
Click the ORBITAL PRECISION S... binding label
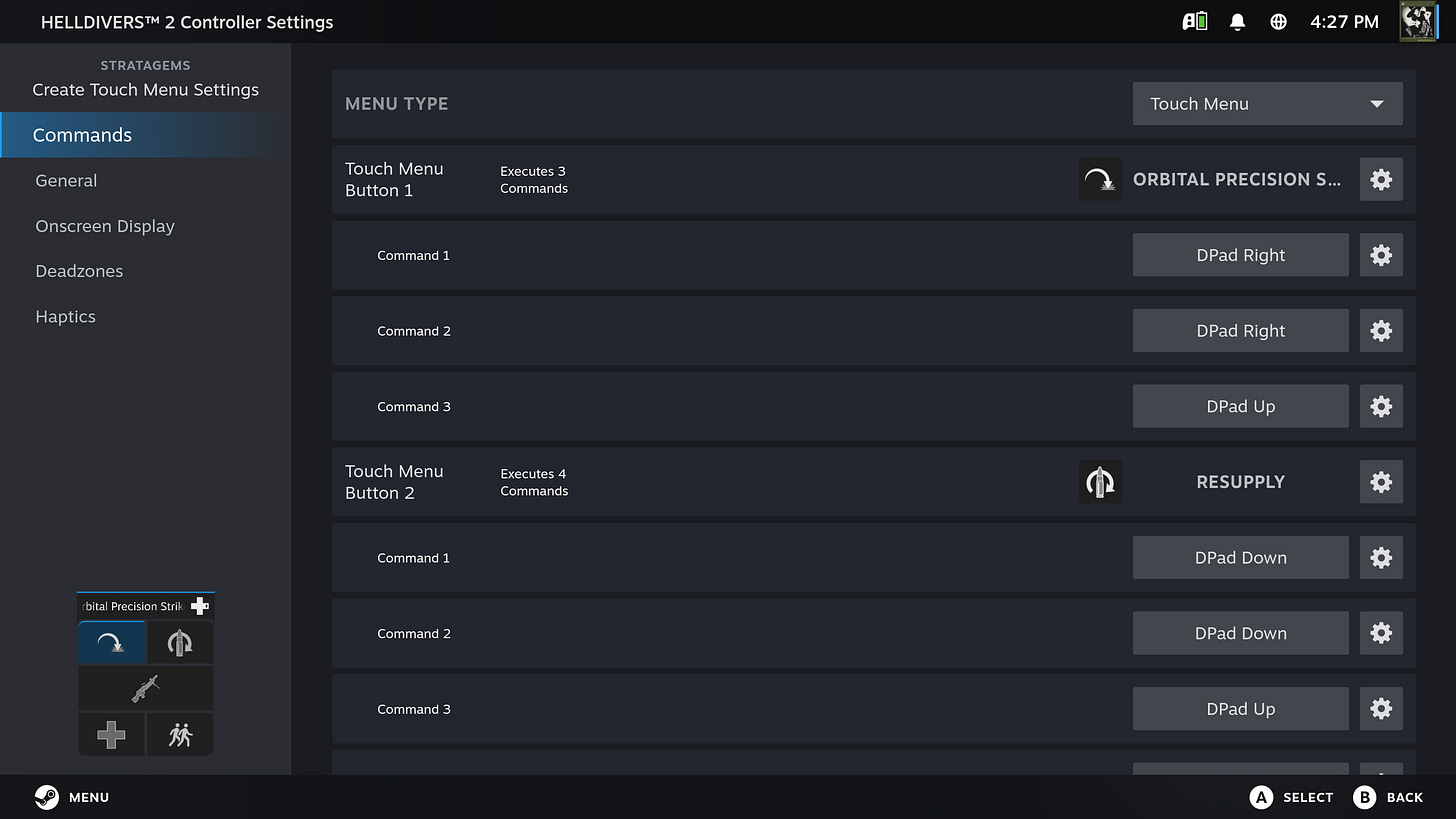click(x=1237, y=179)
